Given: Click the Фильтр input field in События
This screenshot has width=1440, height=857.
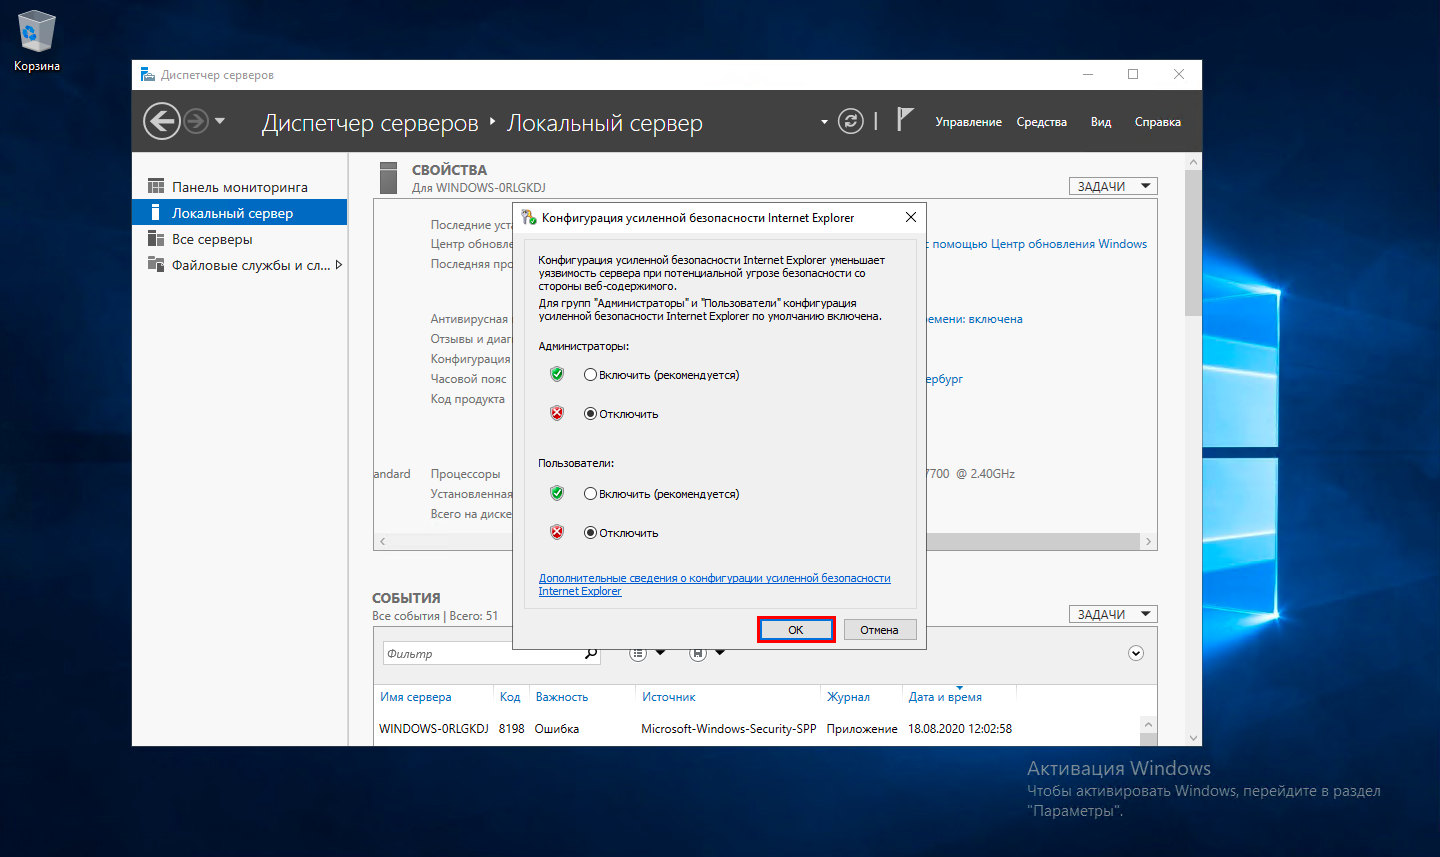Looking at the screenshot, I should [x=482, y=654].
